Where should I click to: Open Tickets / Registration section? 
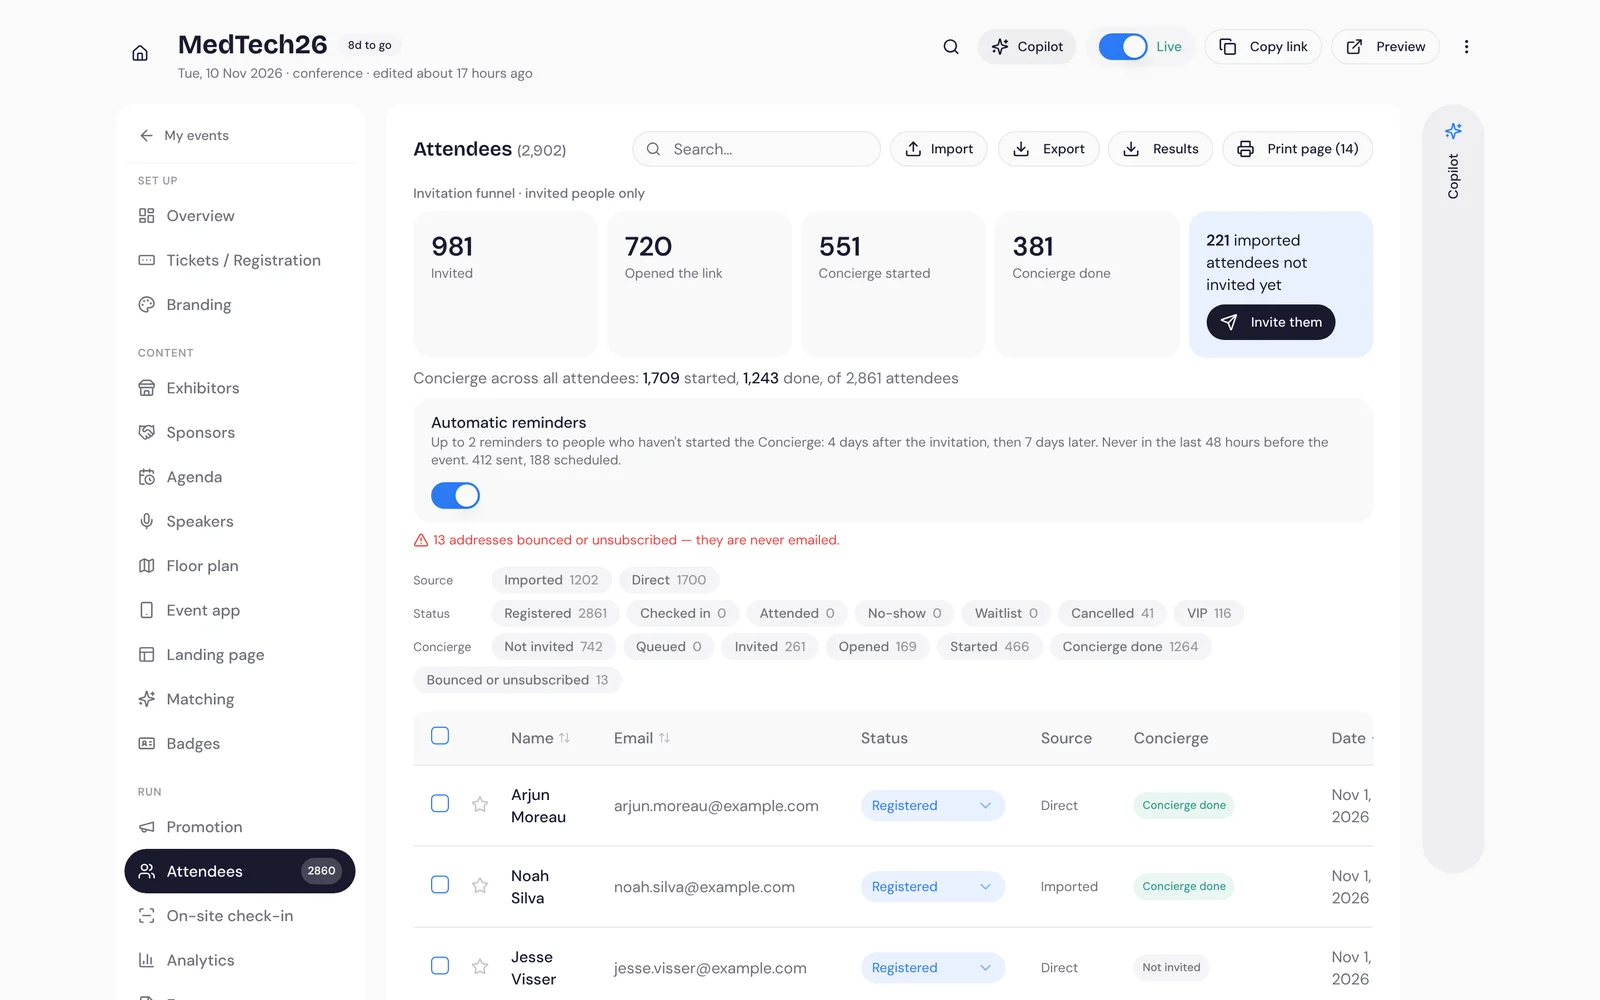(x=240, y=260)
